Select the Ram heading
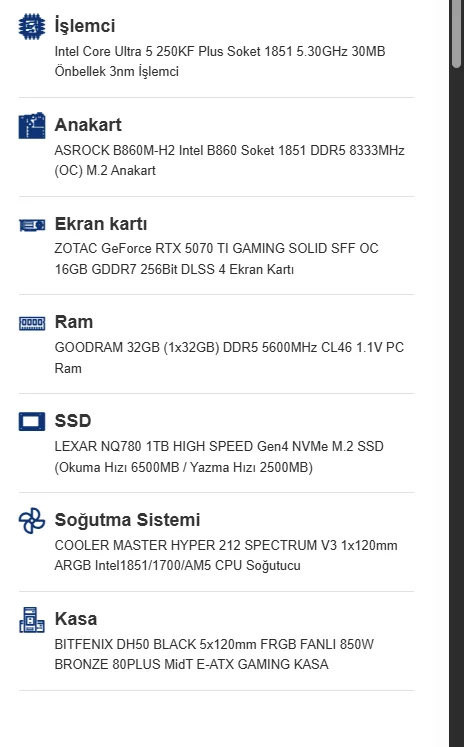 74,322
